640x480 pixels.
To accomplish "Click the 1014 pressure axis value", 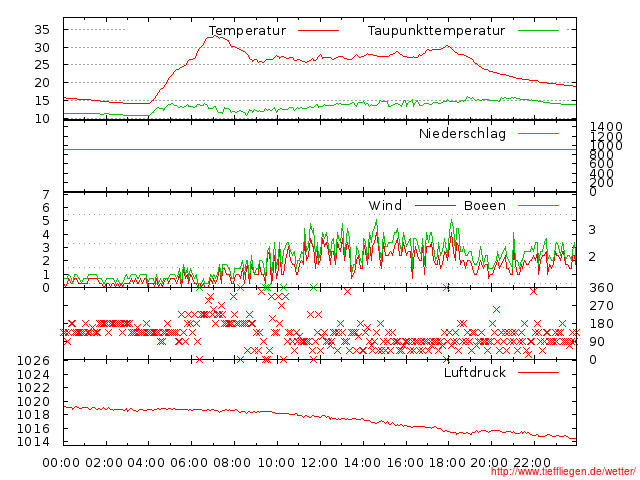I will [x=33, y=442].
